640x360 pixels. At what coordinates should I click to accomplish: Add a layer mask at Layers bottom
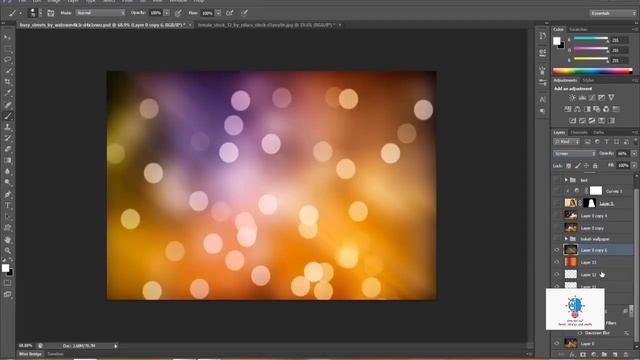tap(583, 355)
